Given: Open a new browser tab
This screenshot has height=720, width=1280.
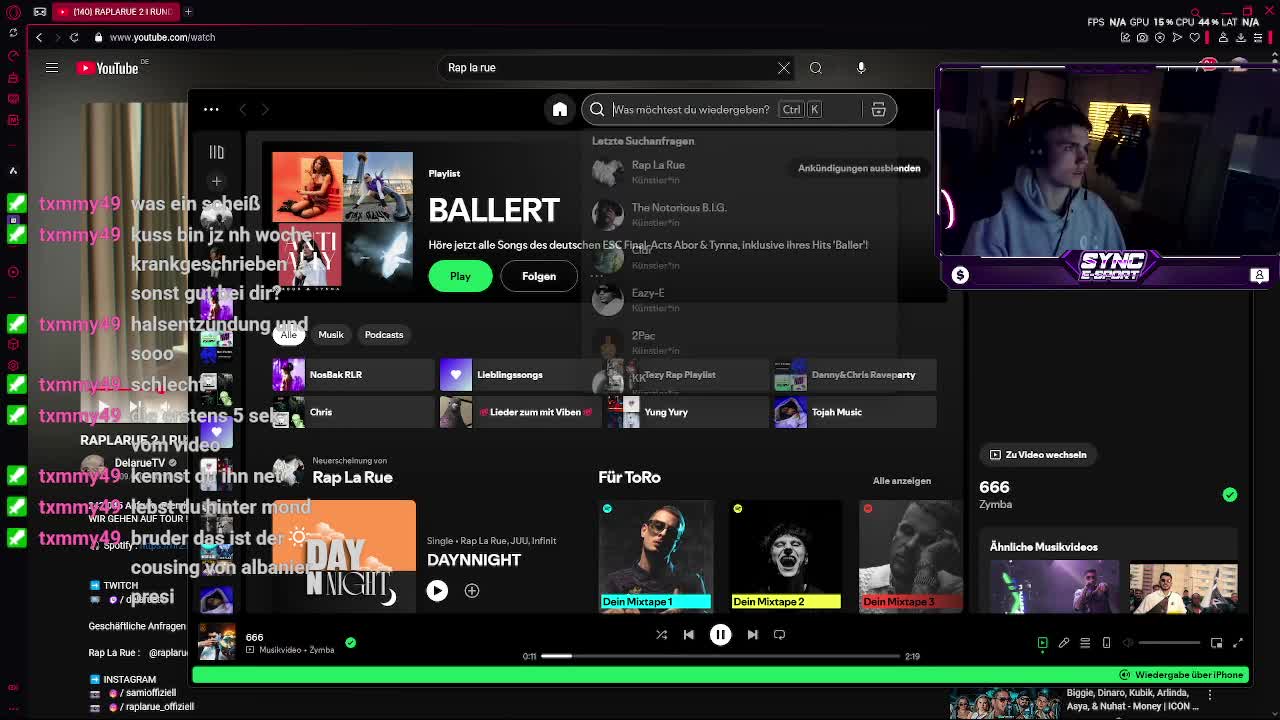Looking at the screenshot, I should coord(188,11).
